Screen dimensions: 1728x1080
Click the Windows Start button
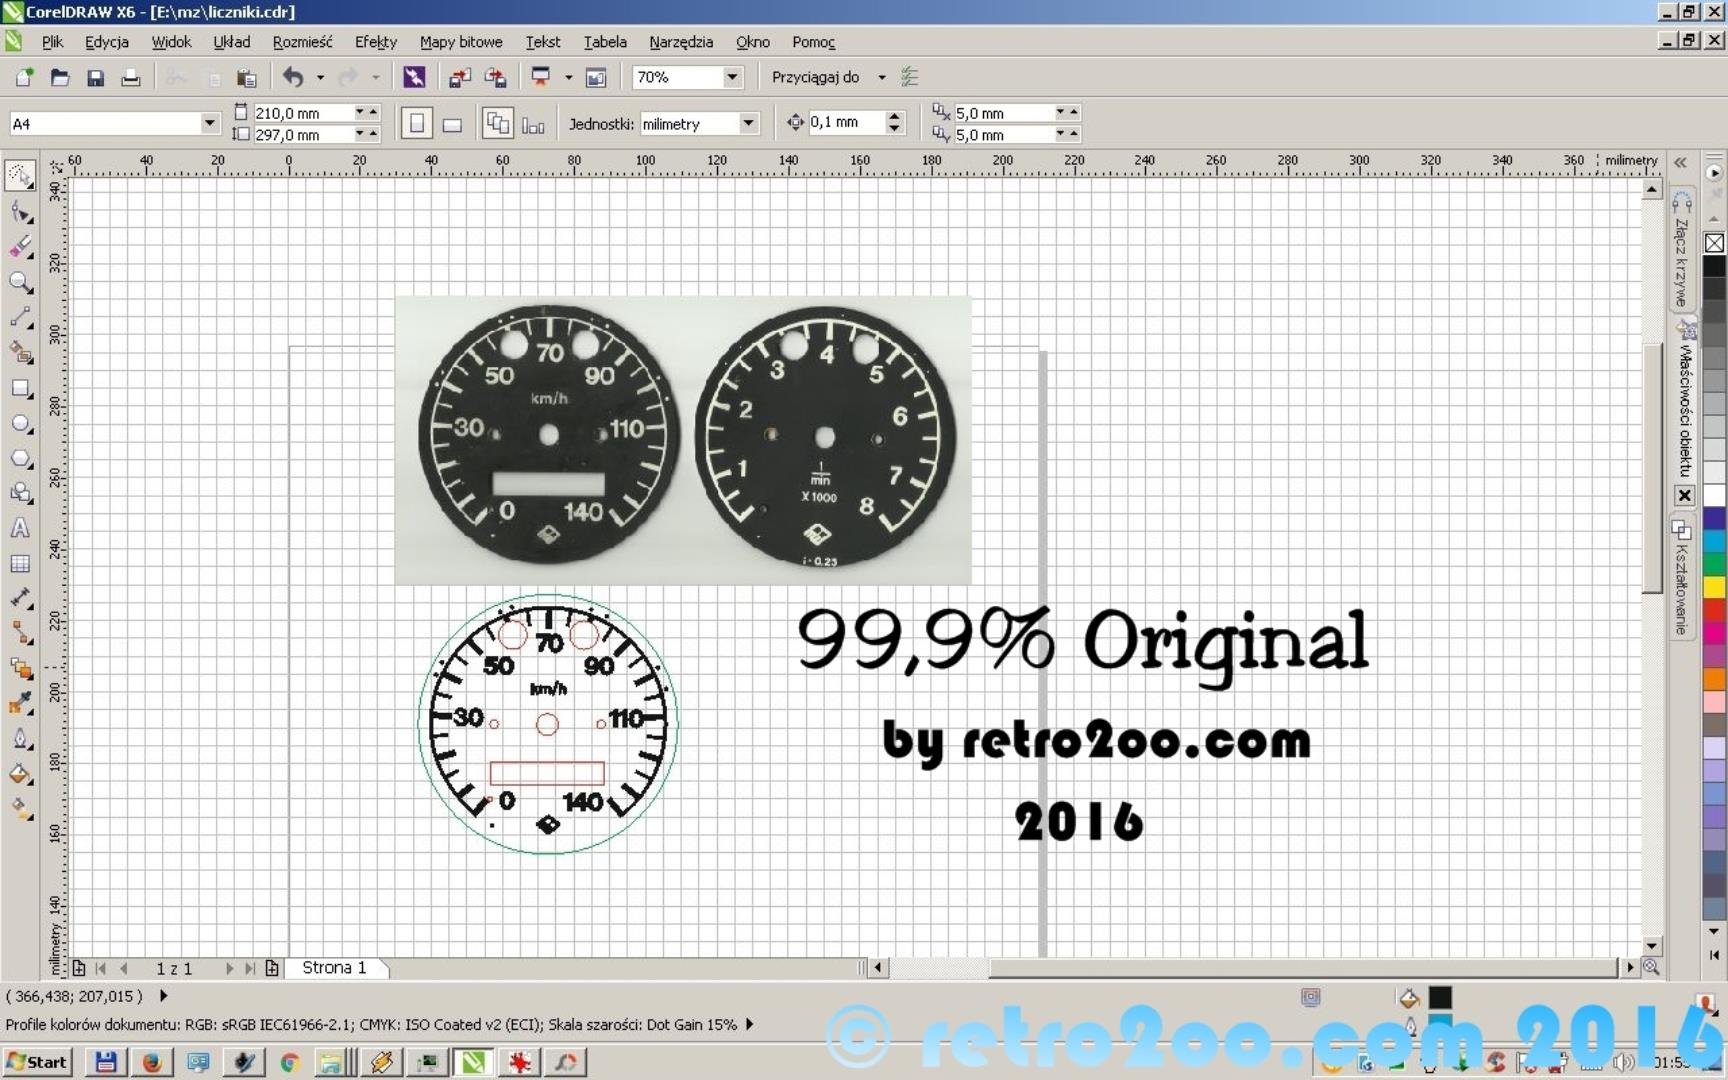click(x=37, y=1061)
